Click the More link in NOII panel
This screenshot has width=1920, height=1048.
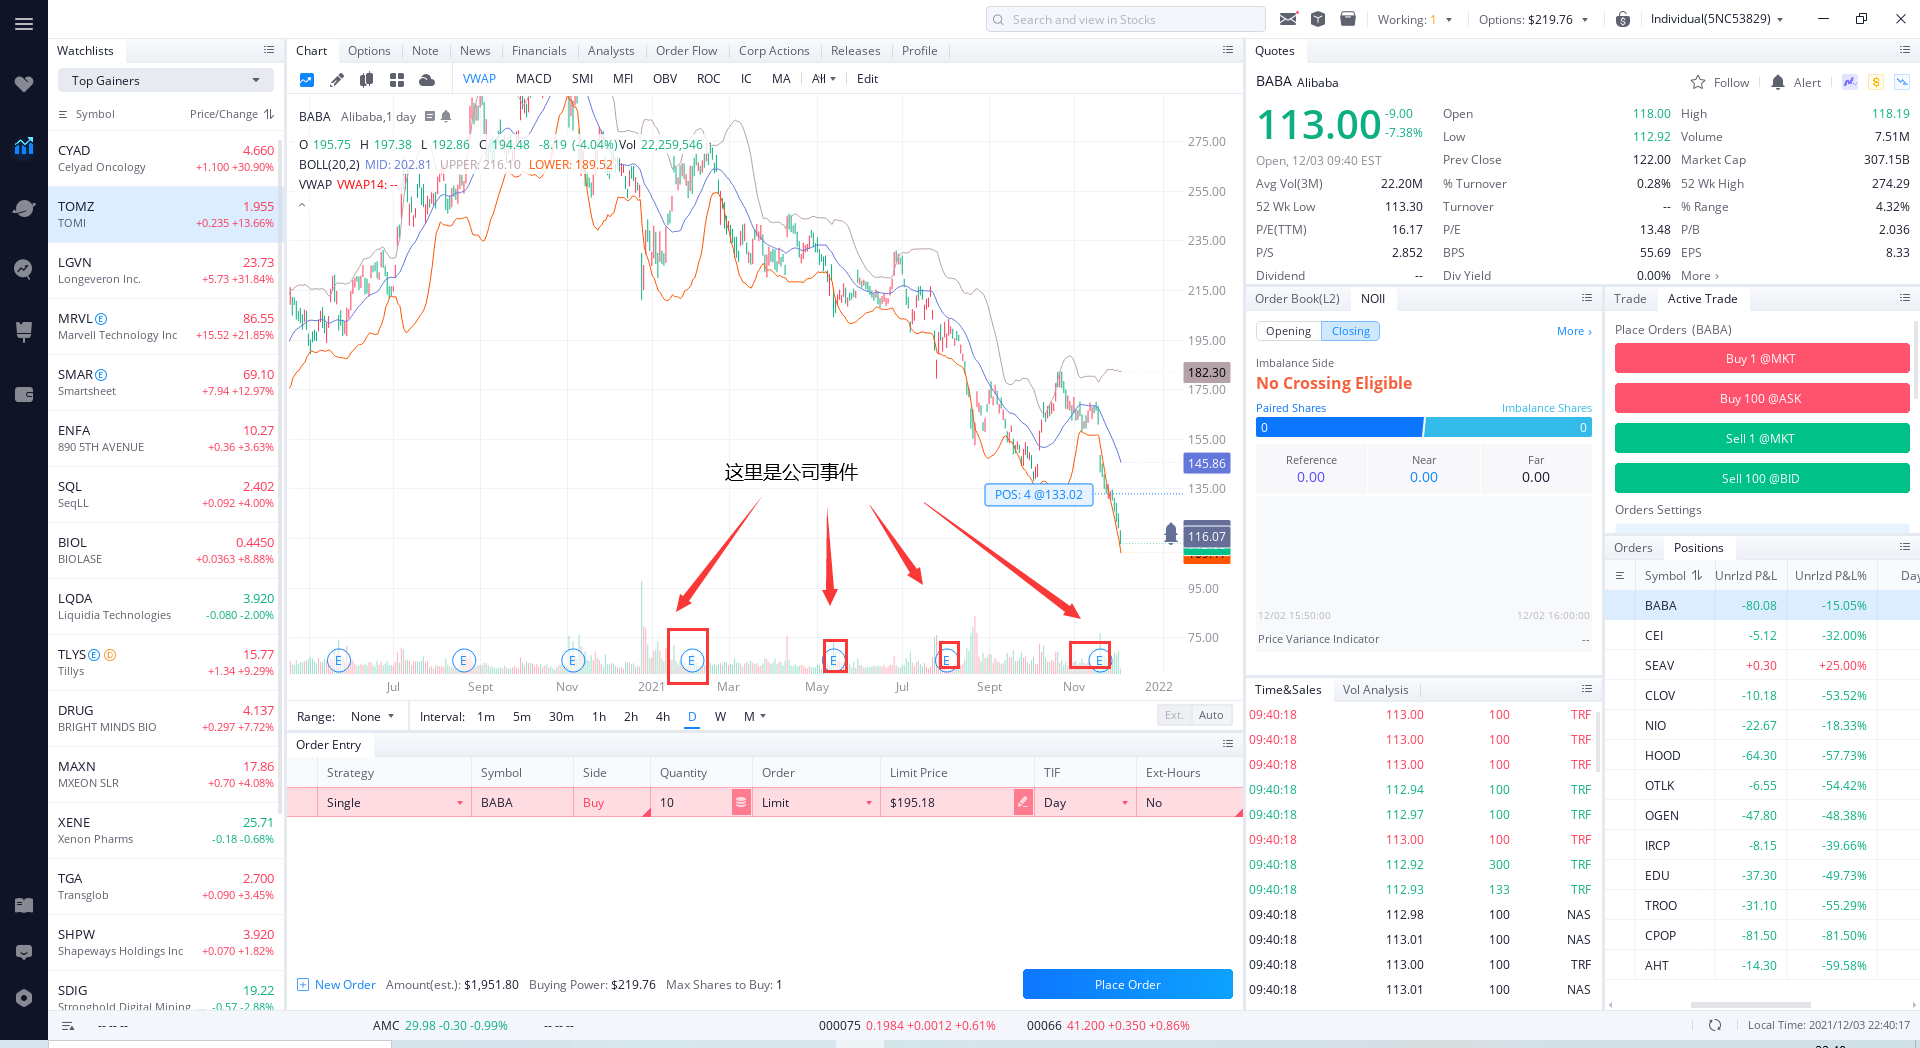coord(1574,331)
